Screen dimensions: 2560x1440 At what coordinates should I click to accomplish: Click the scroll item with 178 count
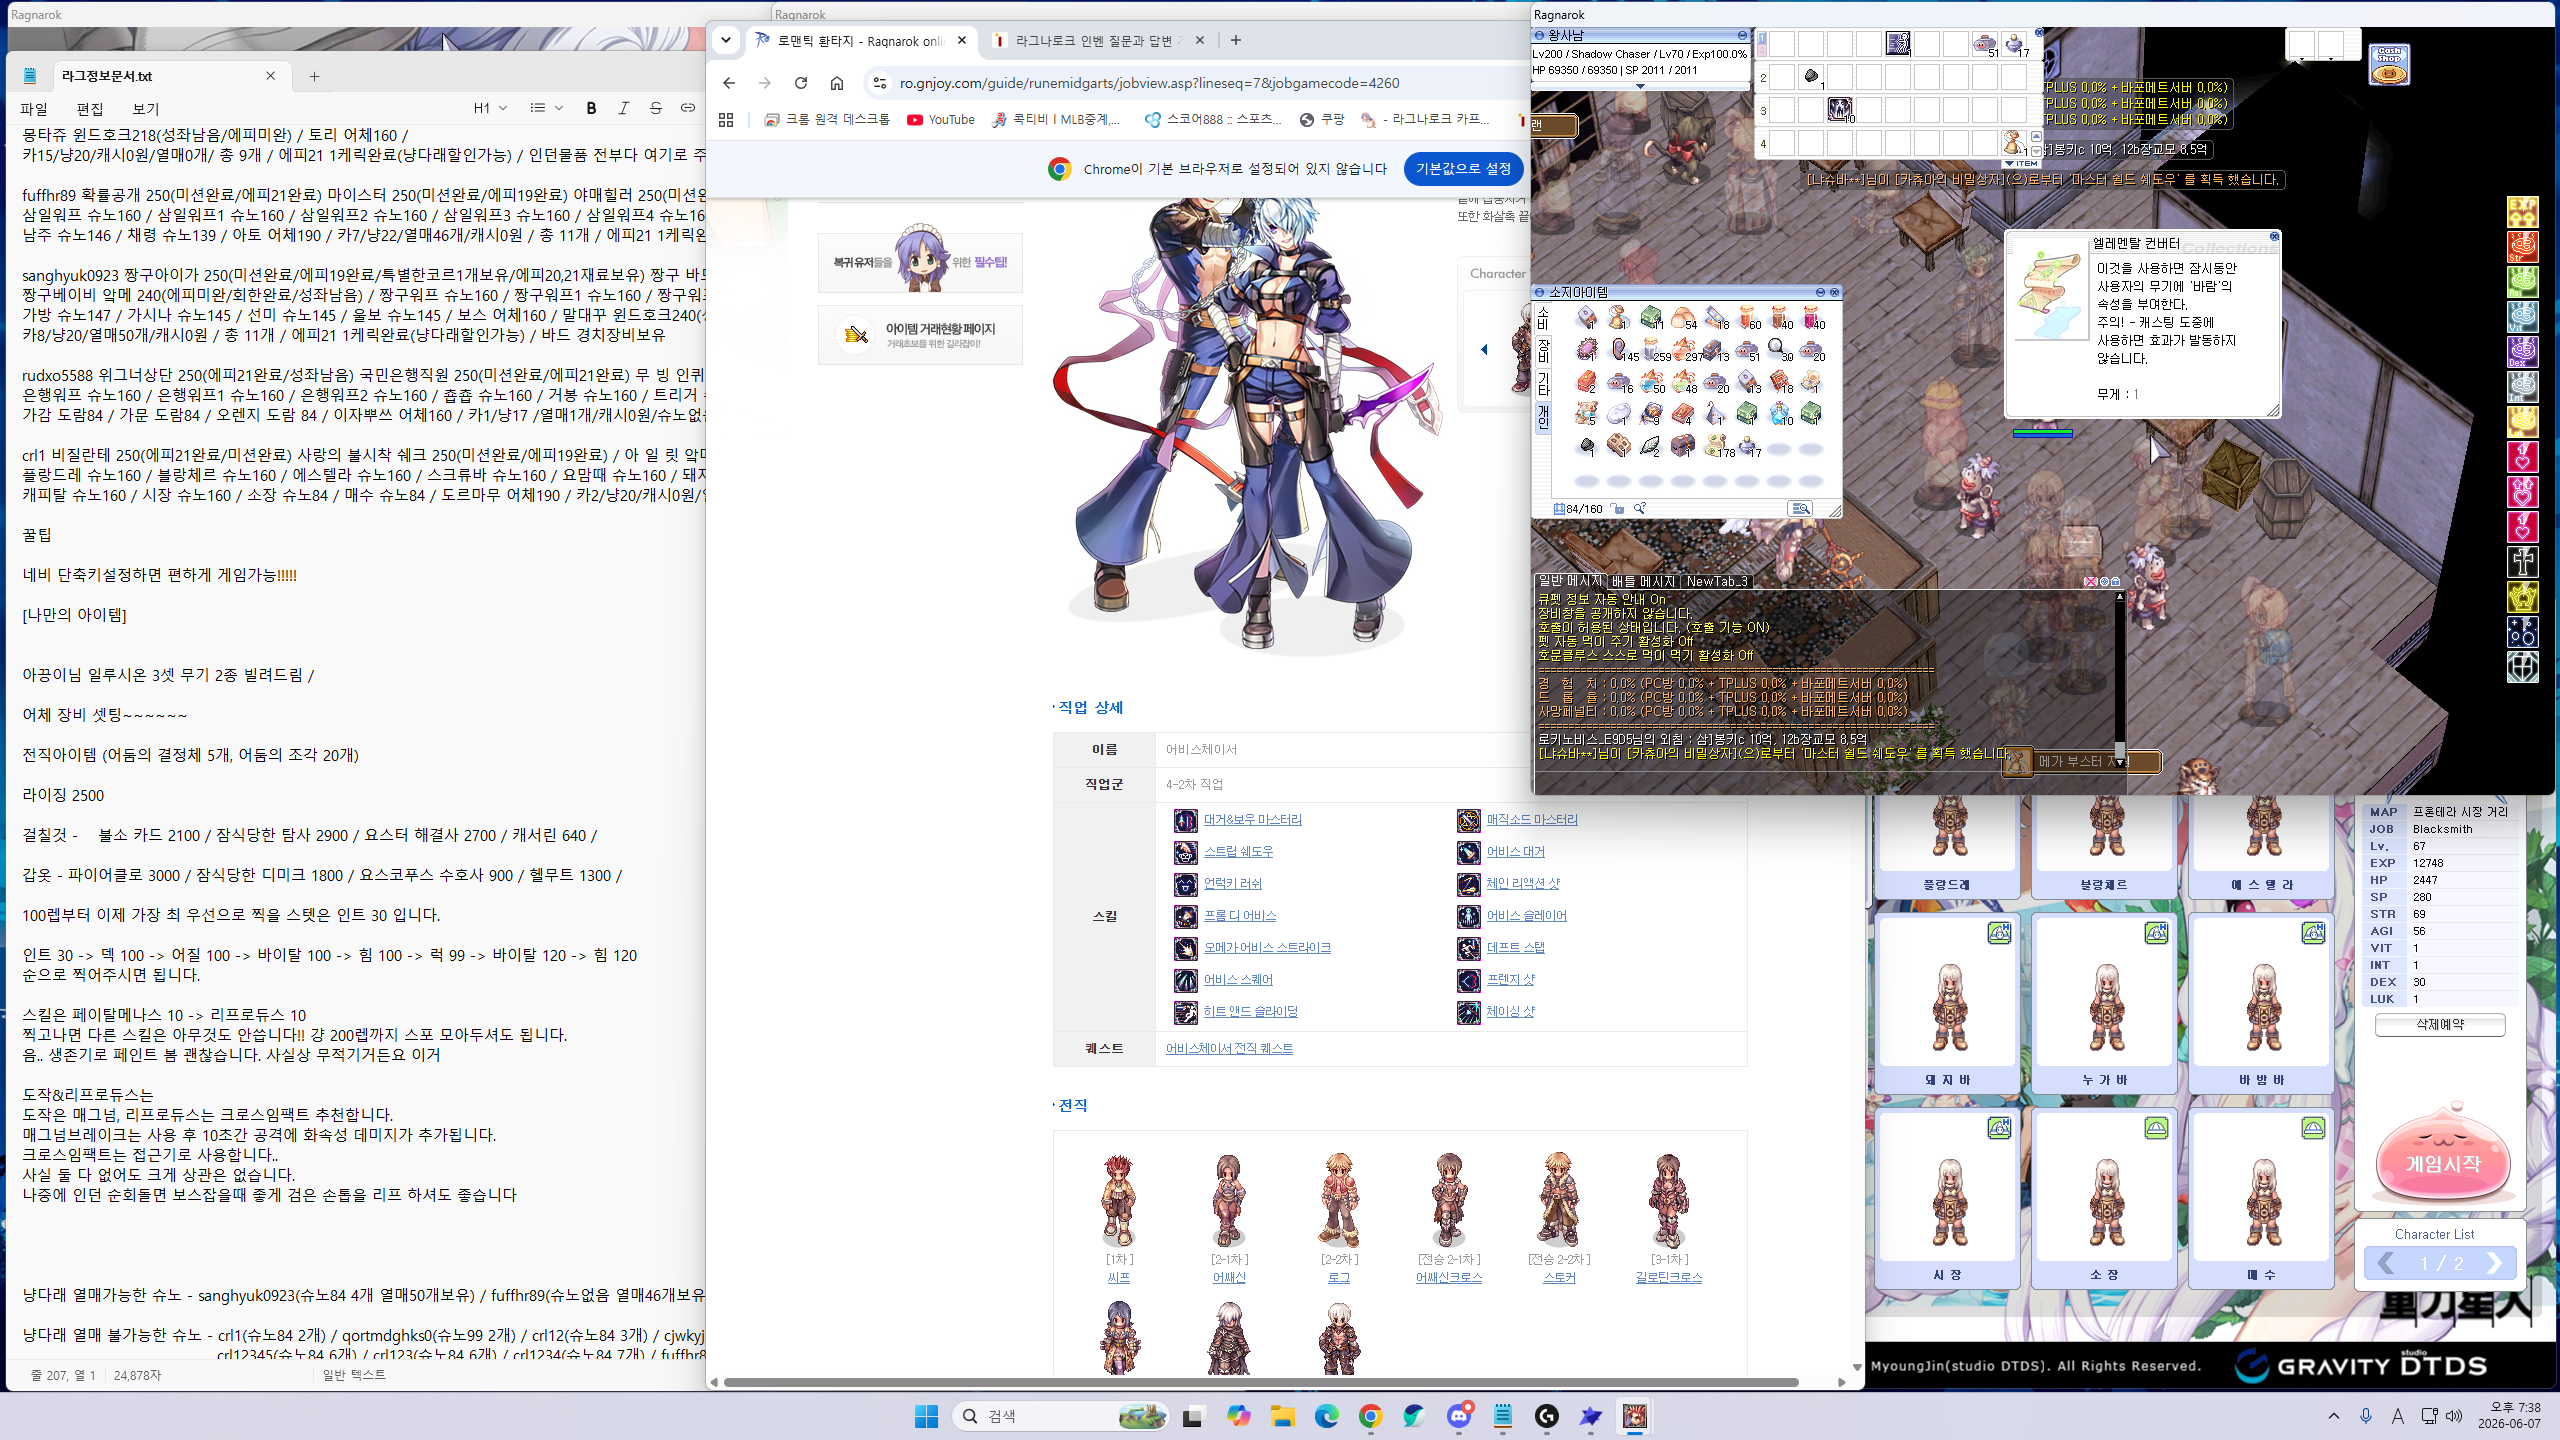click(x=1716, y=445)
